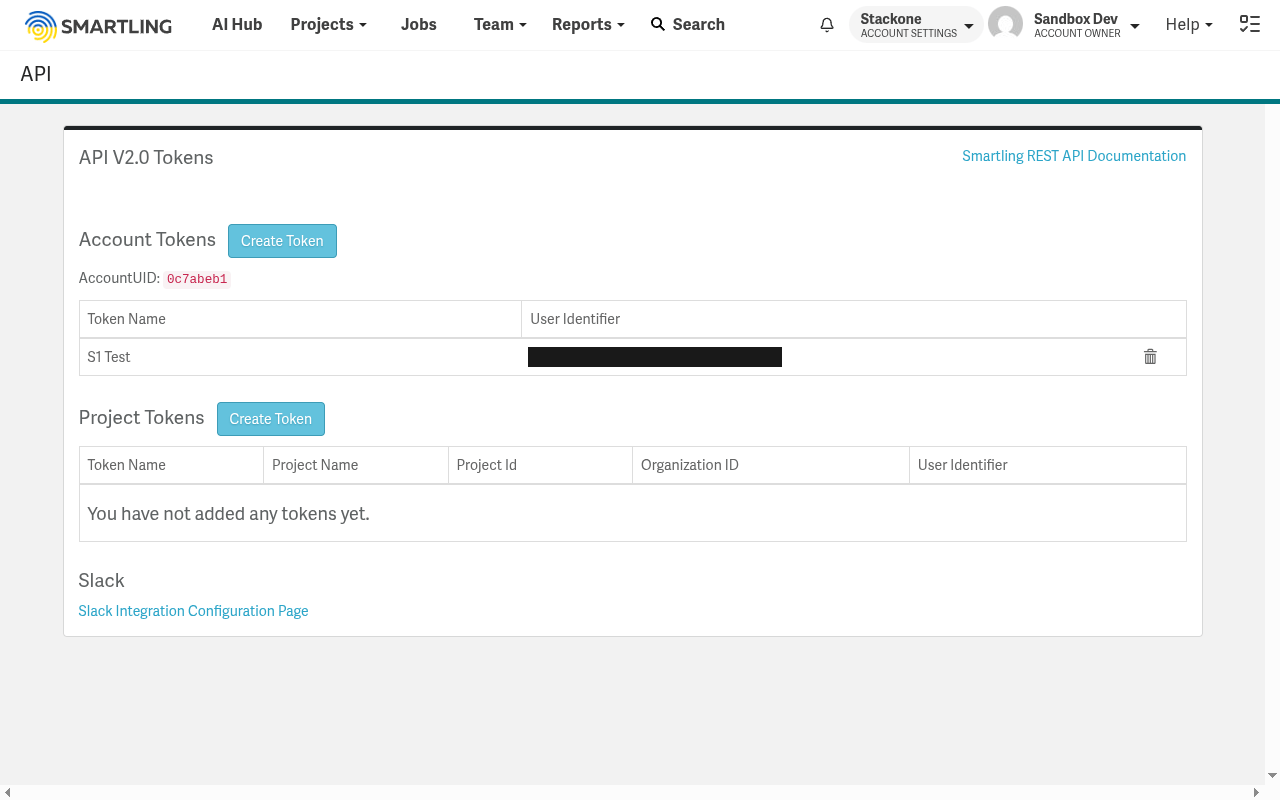Delete the S1 Test token
Screen dimensions: 1280x800
click(x=1150, y=357)
